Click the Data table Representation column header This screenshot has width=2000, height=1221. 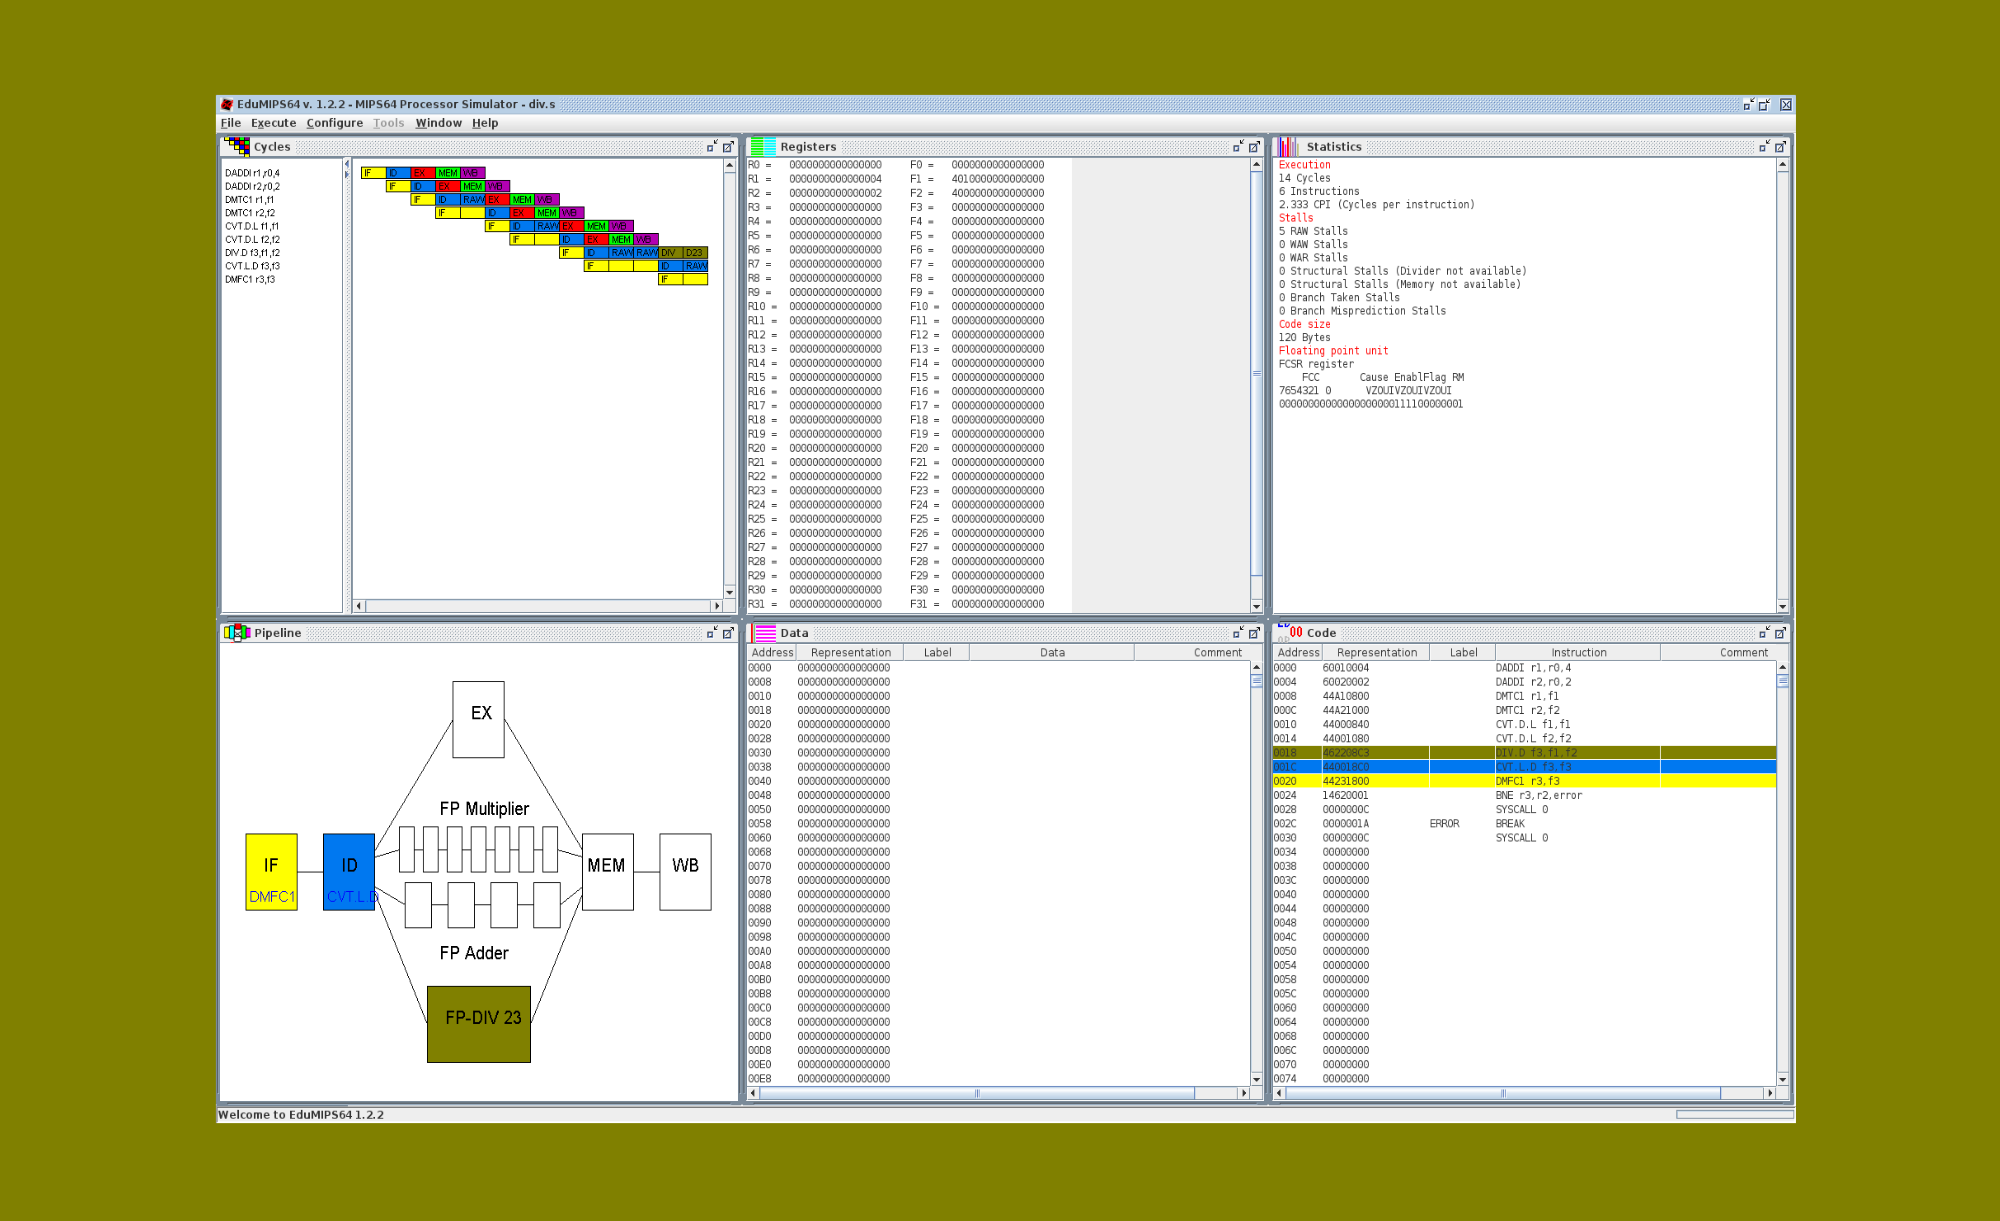(850, 652)
